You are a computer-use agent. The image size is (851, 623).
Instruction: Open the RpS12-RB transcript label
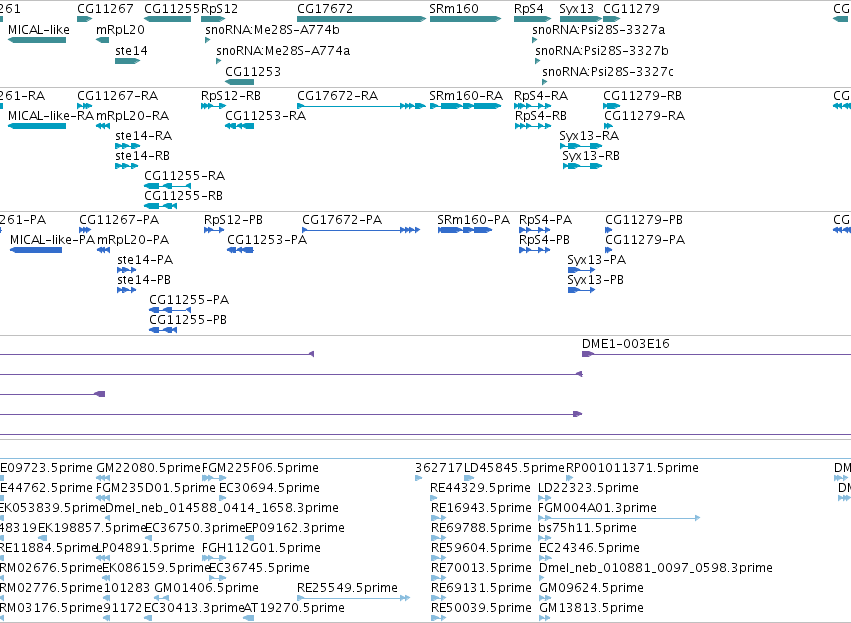pyautogui.click(x=231, y=96)
